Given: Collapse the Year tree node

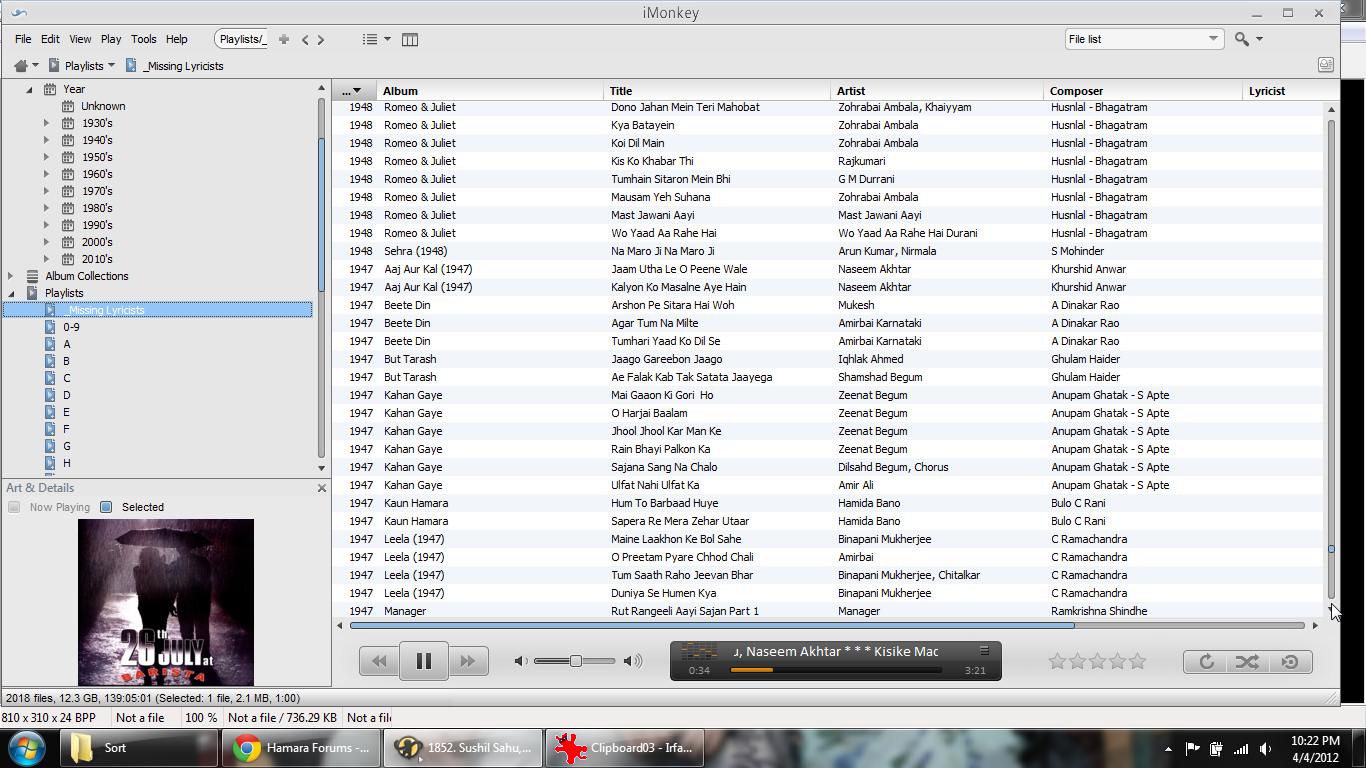Looking at the screenshot, I should coord(29,89).
